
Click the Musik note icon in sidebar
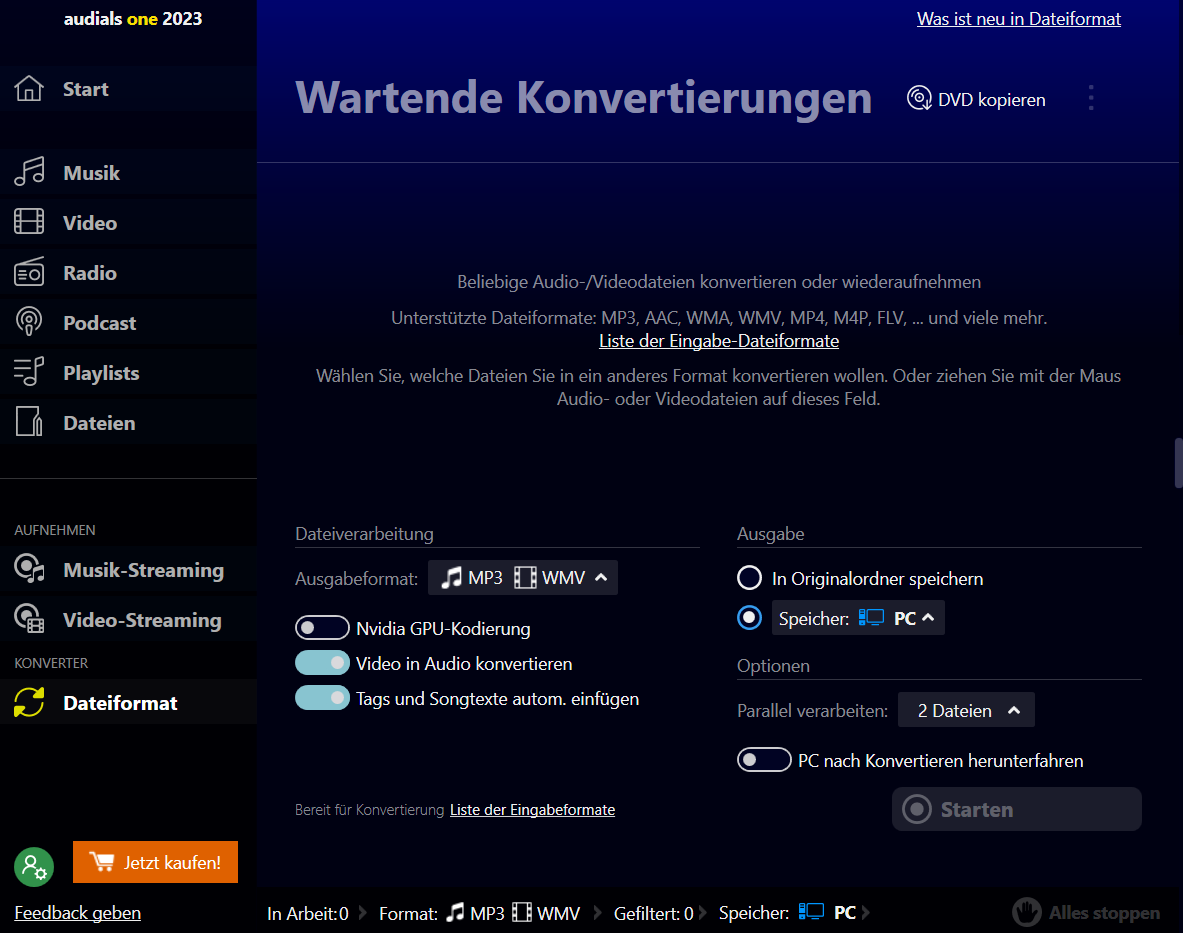[29, 172]
